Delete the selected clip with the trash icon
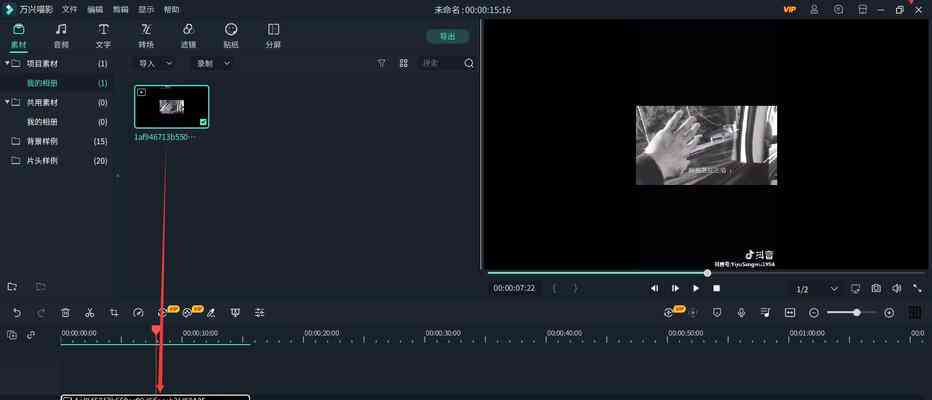This screenshot has width=932, height=400. tap(66, 313)
